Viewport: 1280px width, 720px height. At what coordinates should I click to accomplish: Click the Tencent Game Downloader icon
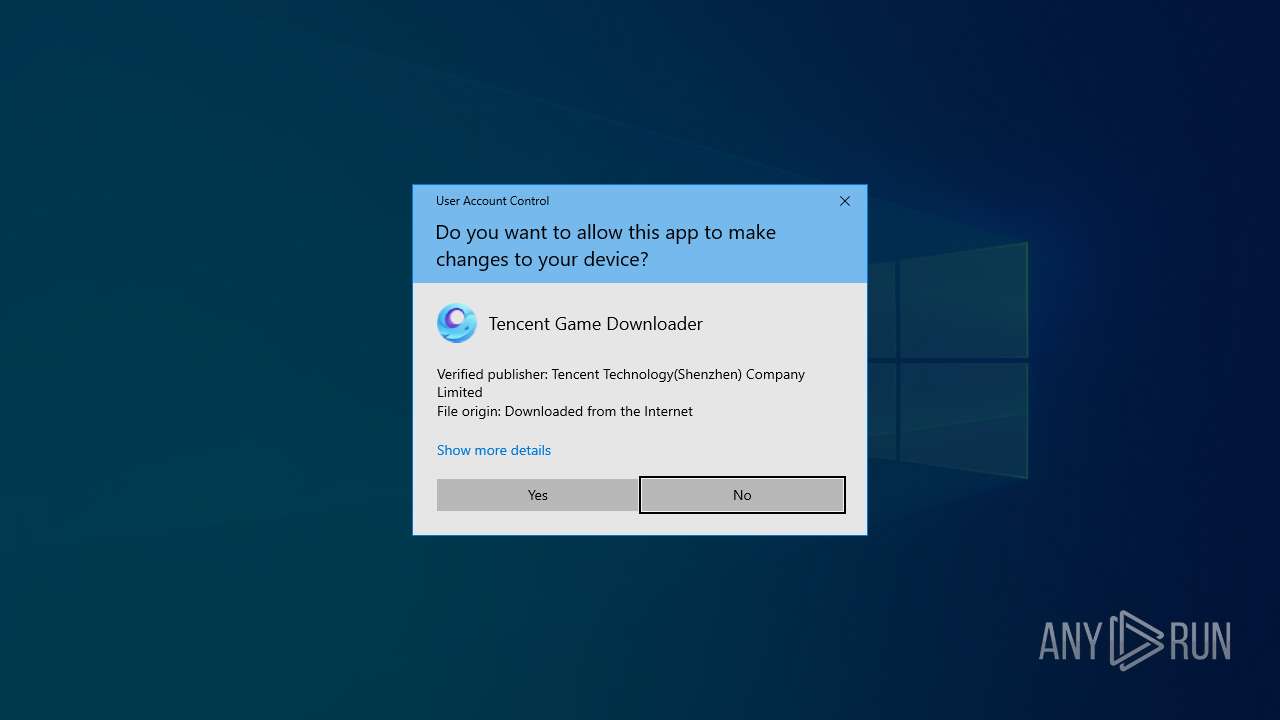(x=457, y=323)
